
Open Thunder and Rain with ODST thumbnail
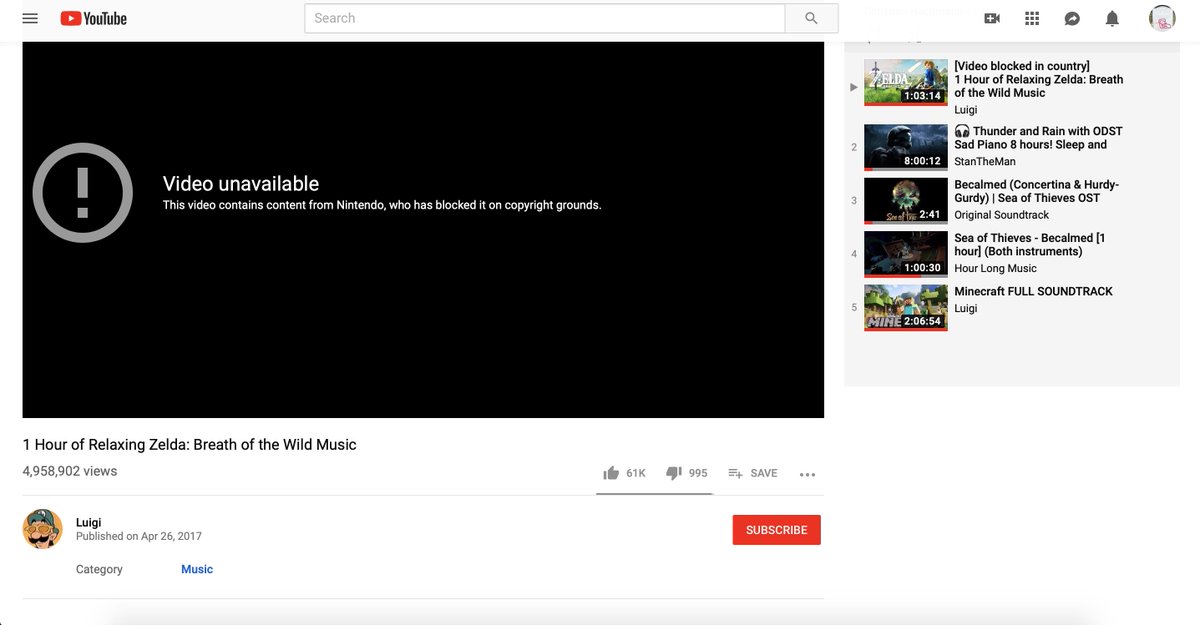(x=905, y=147)
